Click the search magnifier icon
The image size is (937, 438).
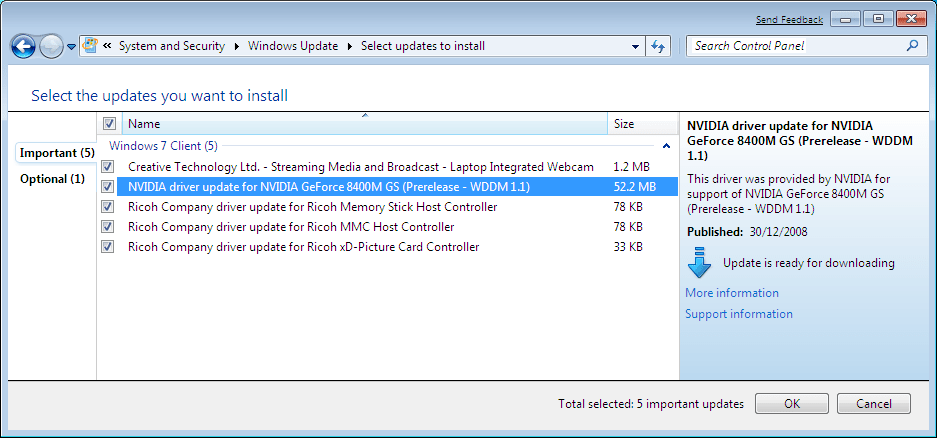click(x=912, y=46)
